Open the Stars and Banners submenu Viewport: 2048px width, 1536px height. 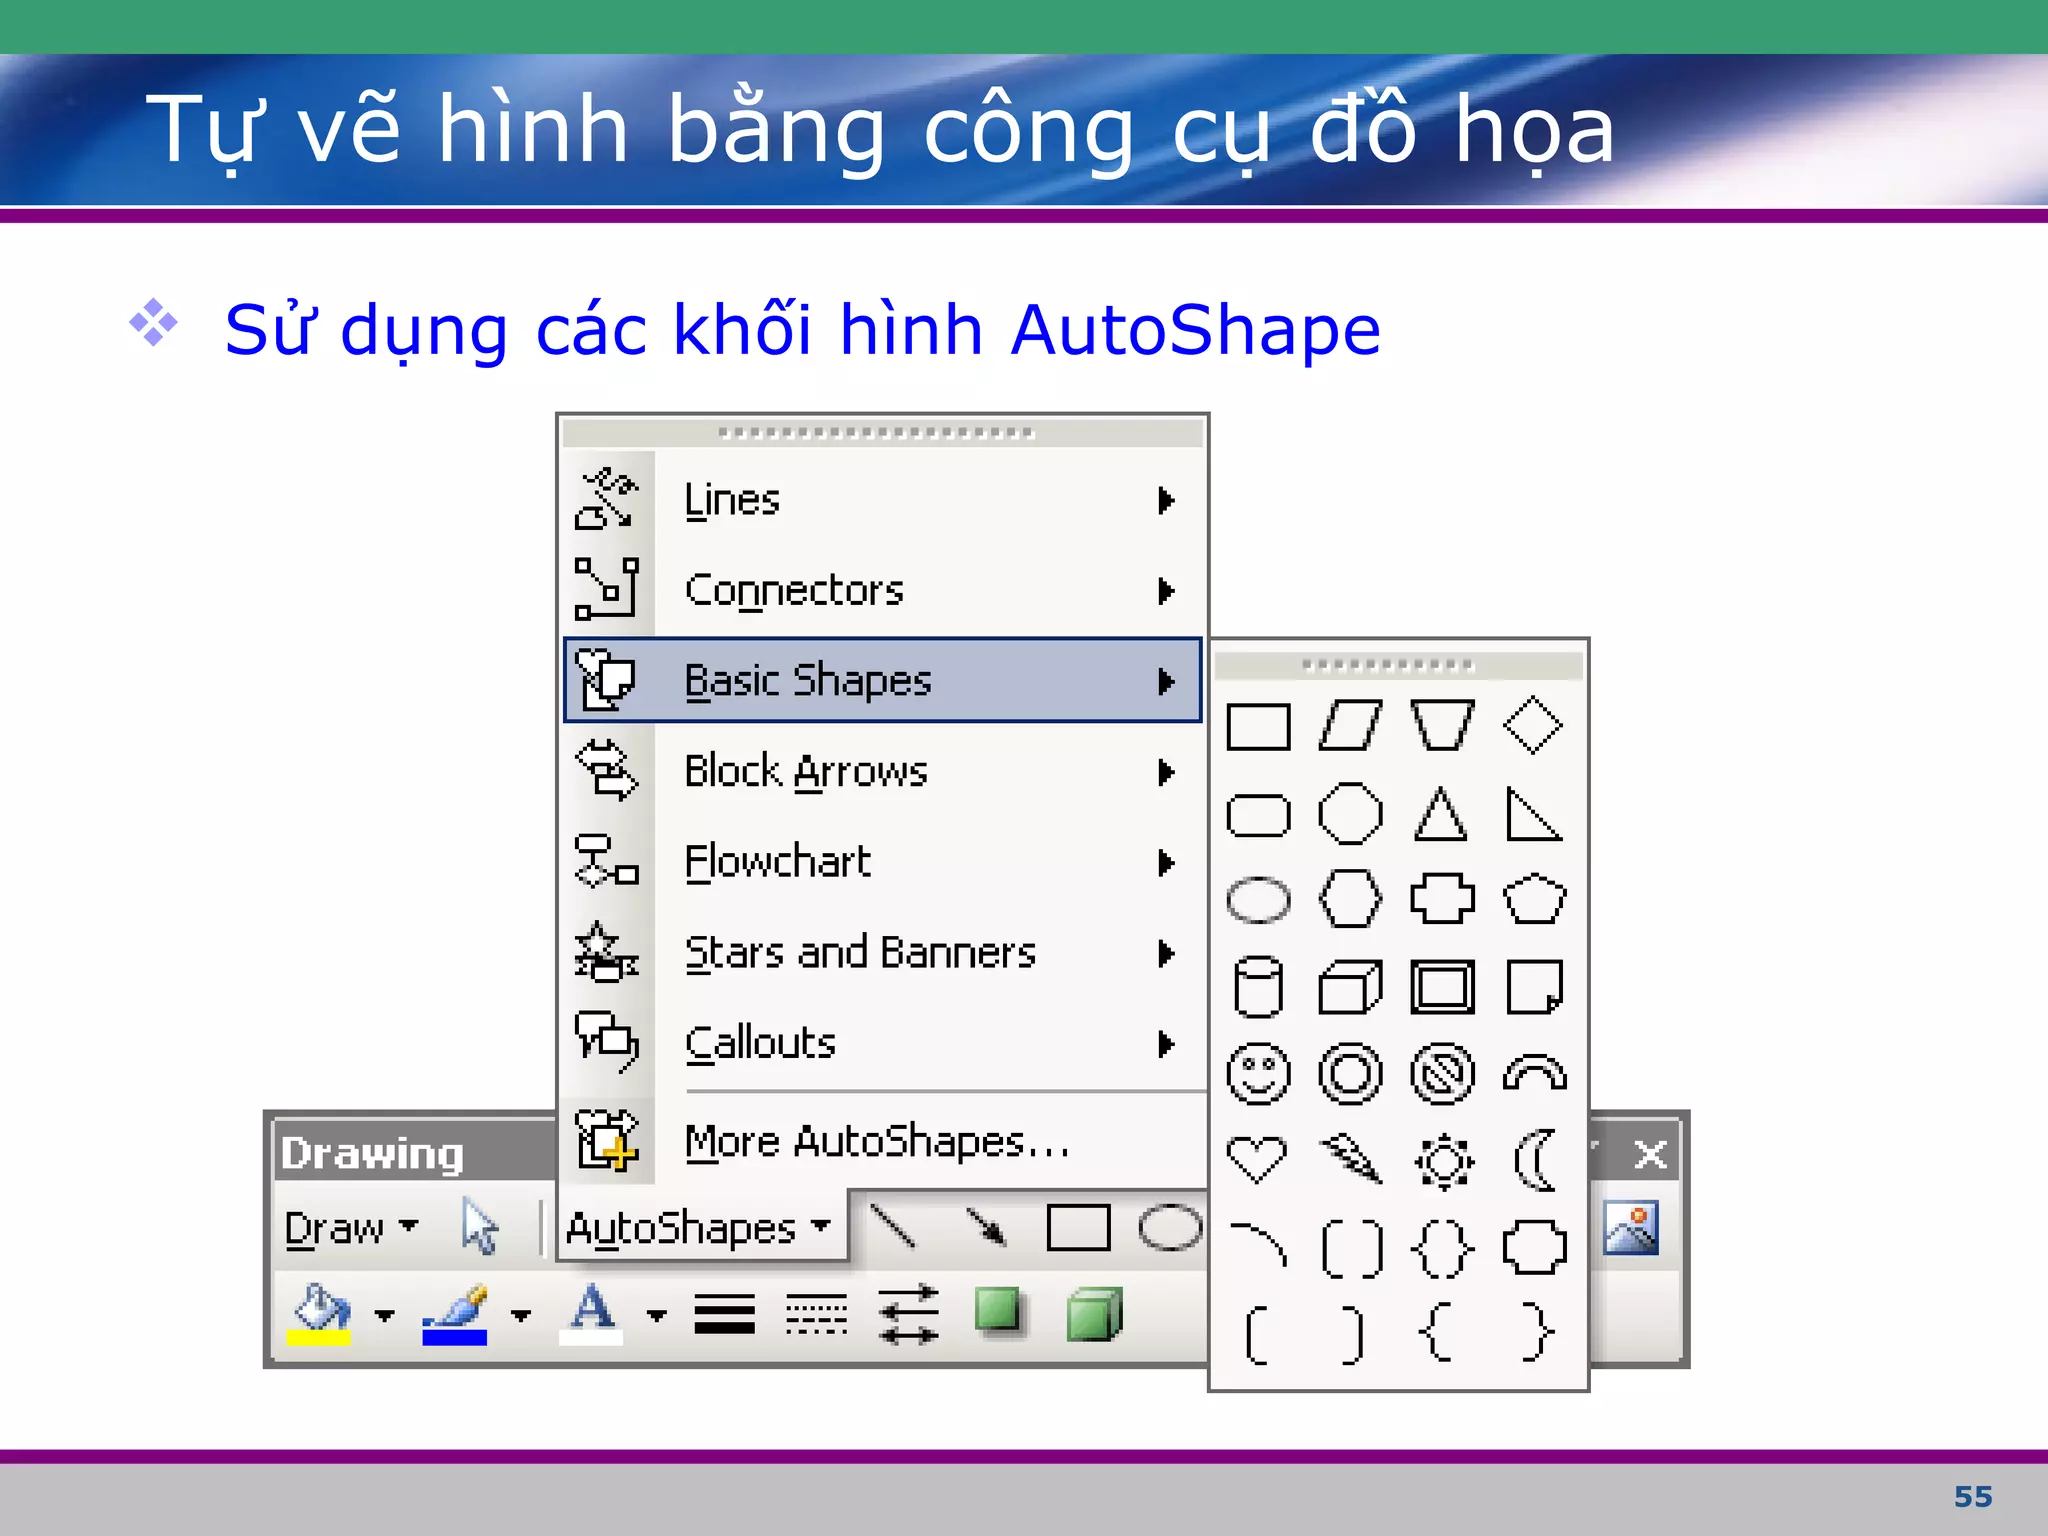[882, 953]
